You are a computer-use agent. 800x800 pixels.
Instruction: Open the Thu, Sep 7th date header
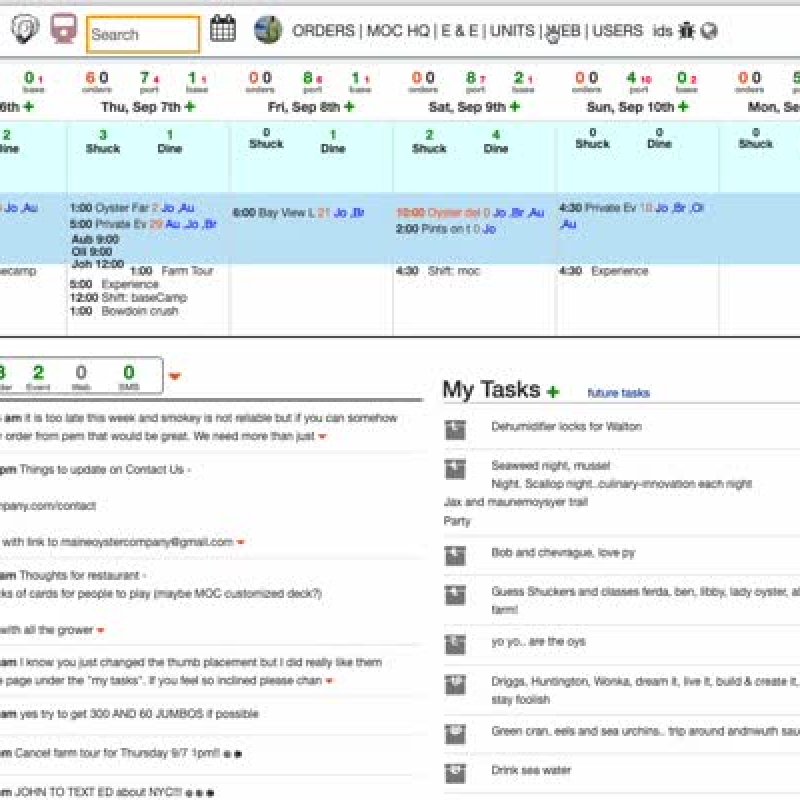(141, 107)
